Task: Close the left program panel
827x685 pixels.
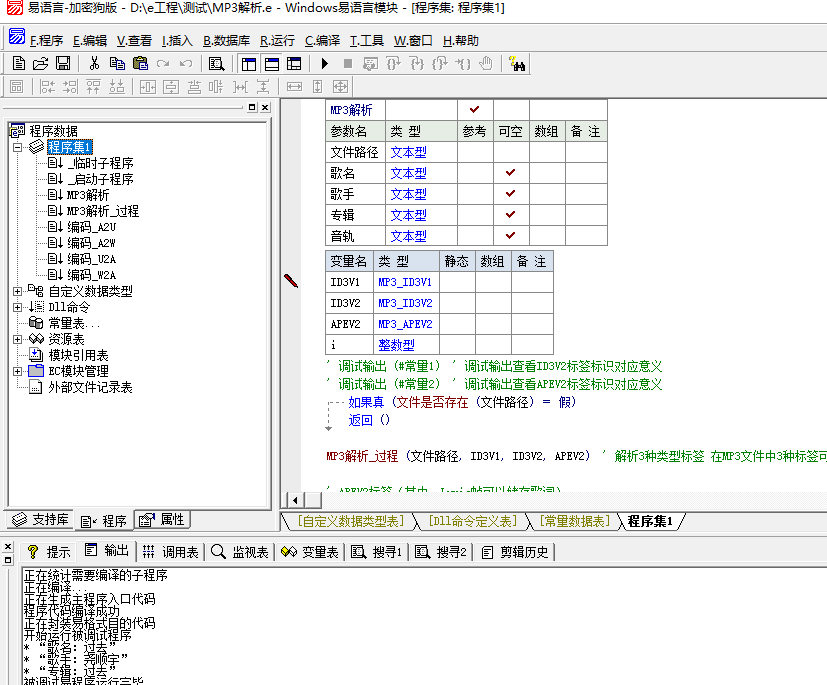Action: 265,107
